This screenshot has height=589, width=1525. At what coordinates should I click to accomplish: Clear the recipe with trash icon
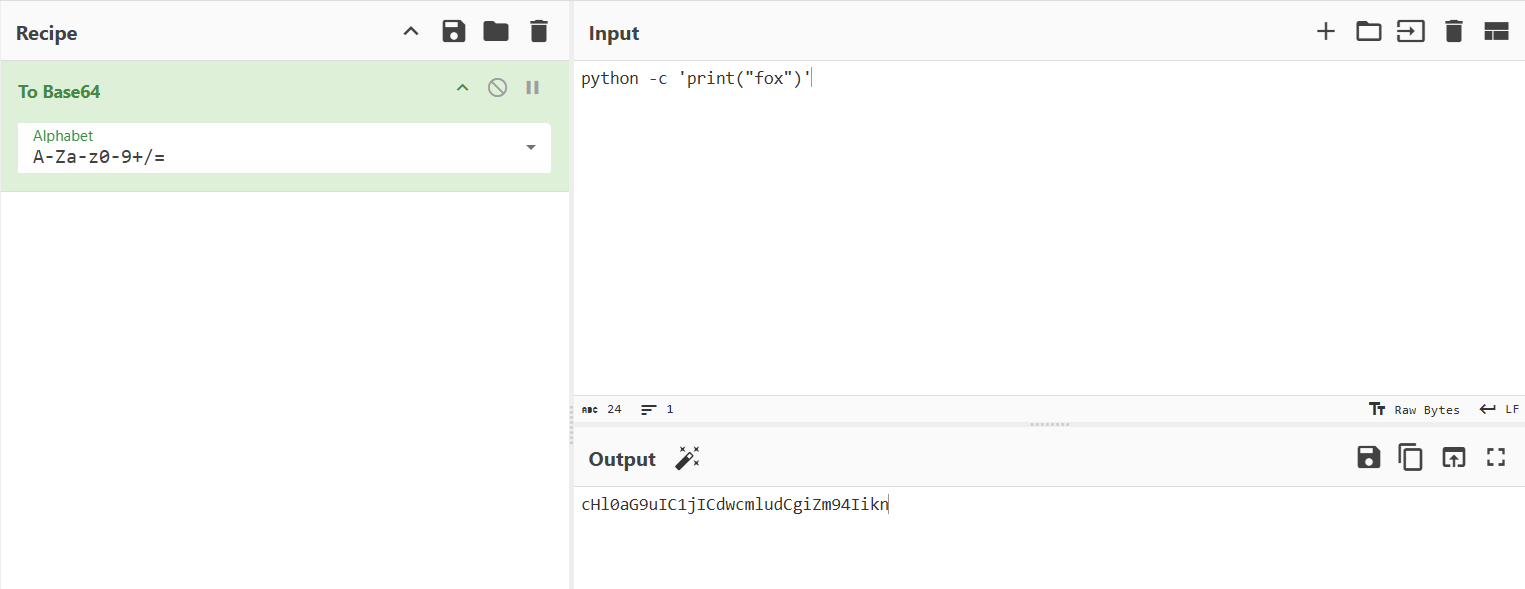tap(539, 32)
